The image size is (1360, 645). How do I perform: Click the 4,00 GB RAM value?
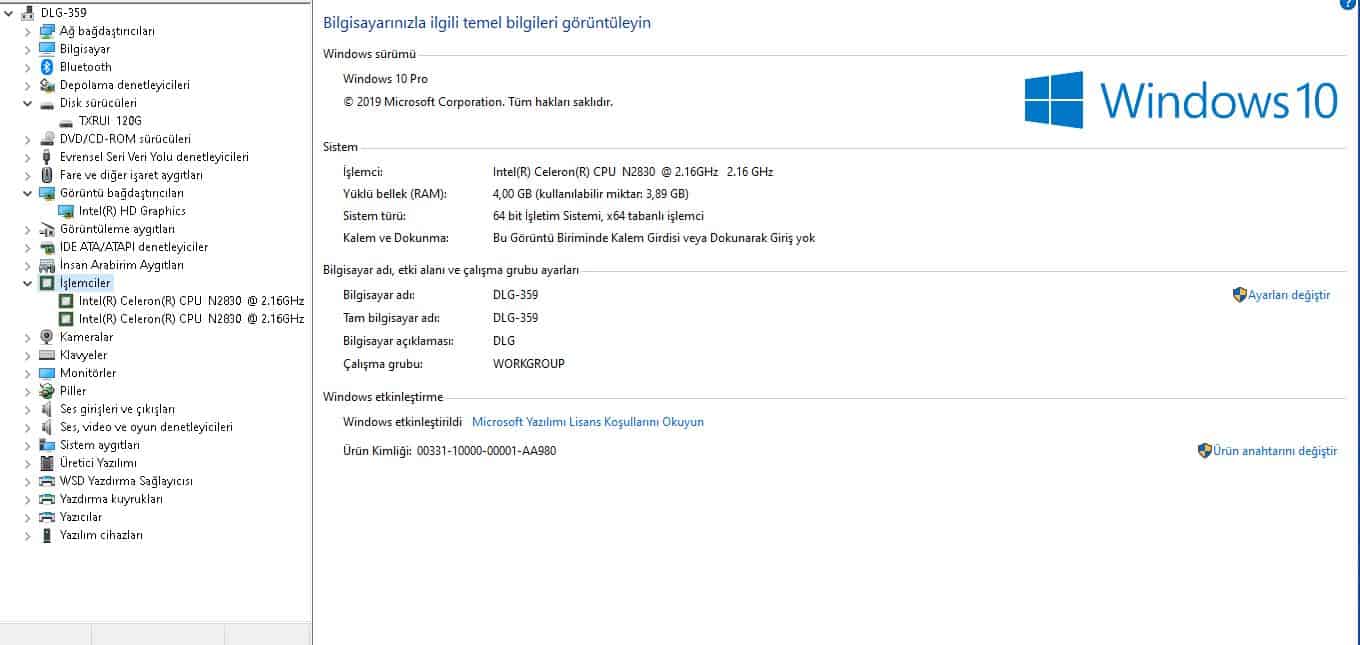pyautogui.click(x=591, y=194)
